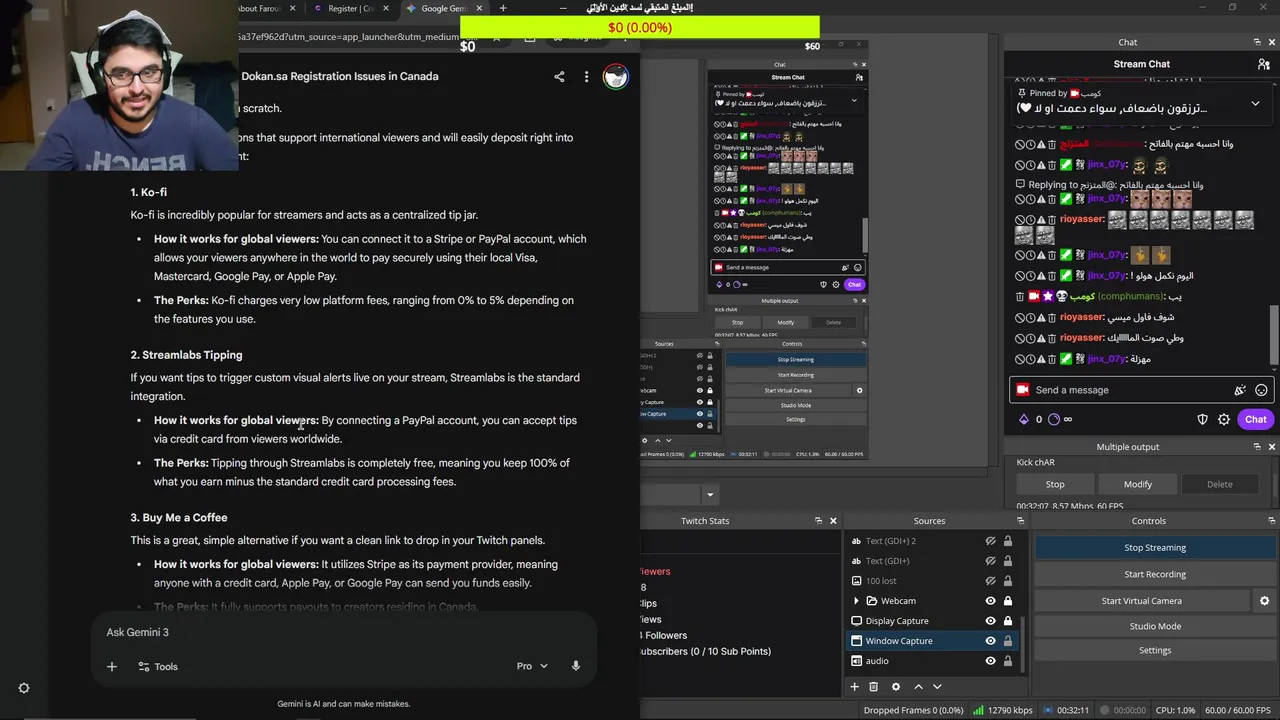Pop out the Sources dock
Screen dimensions: 1280x720
[1020, 521]
